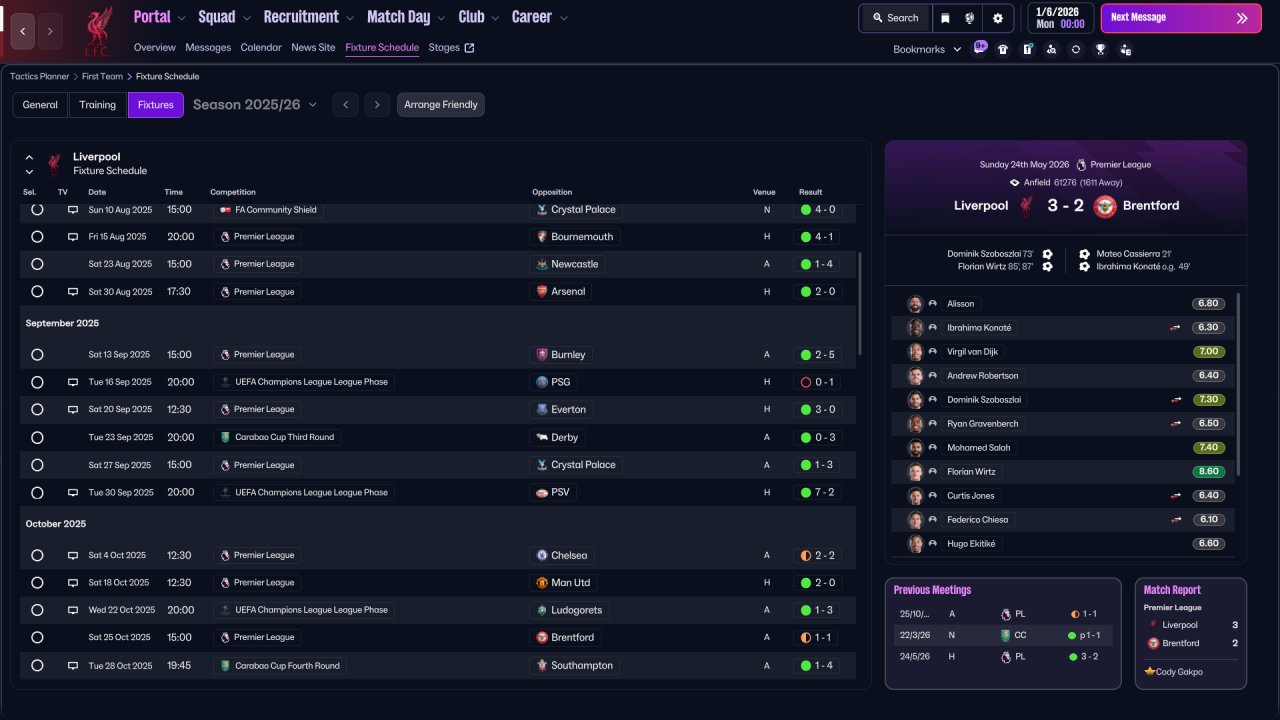This screenshot has width=1280, height=720.
Task: Select the Derby fixture radio button
Action: coord(37,438)
